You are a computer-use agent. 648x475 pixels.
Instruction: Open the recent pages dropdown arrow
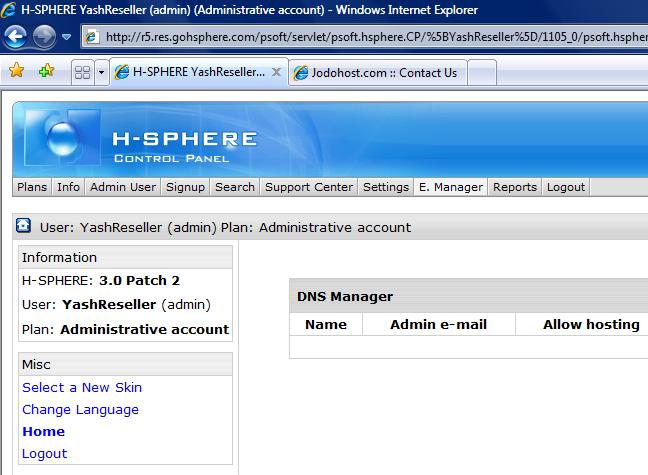tap(66, 37)
